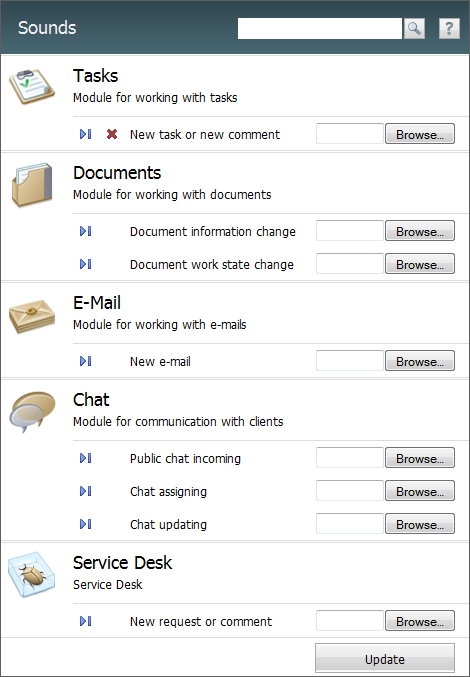The width and height of the screenshot is (470, 677).
Task: Click the magnifier search icon
Action: (414, 28)
